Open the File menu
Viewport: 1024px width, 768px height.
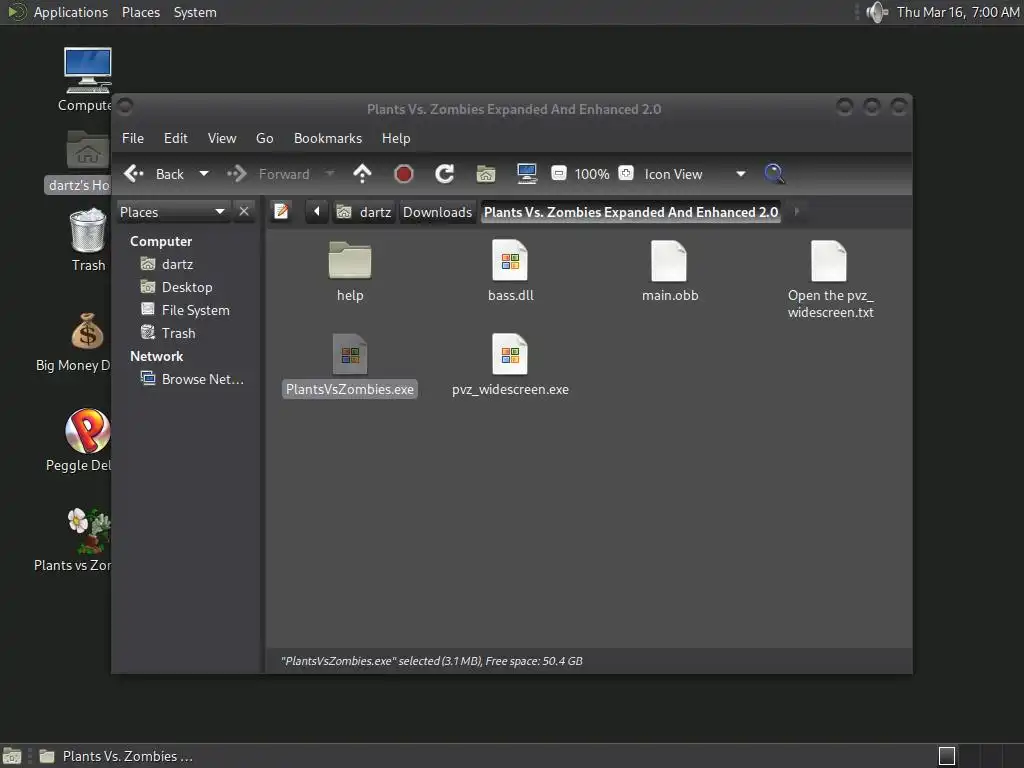pyautogui.click(x=133, y=138)
